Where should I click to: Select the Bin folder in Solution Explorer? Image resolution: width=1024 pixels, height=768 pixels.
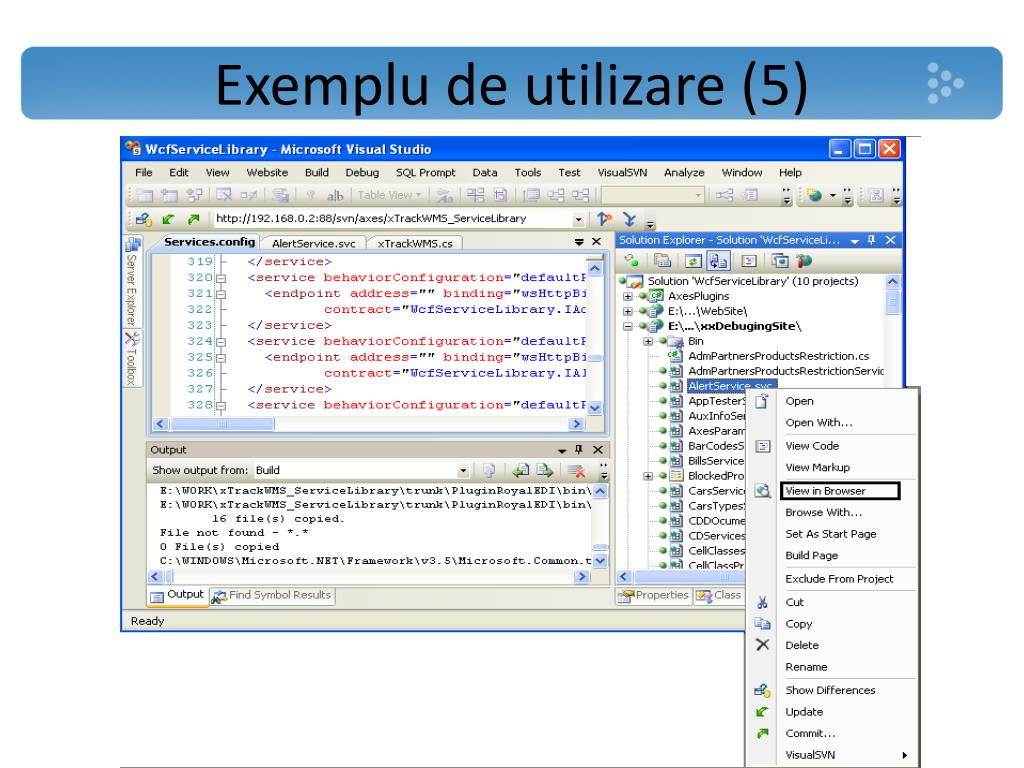pyautogui.click(x=696, y=341)
